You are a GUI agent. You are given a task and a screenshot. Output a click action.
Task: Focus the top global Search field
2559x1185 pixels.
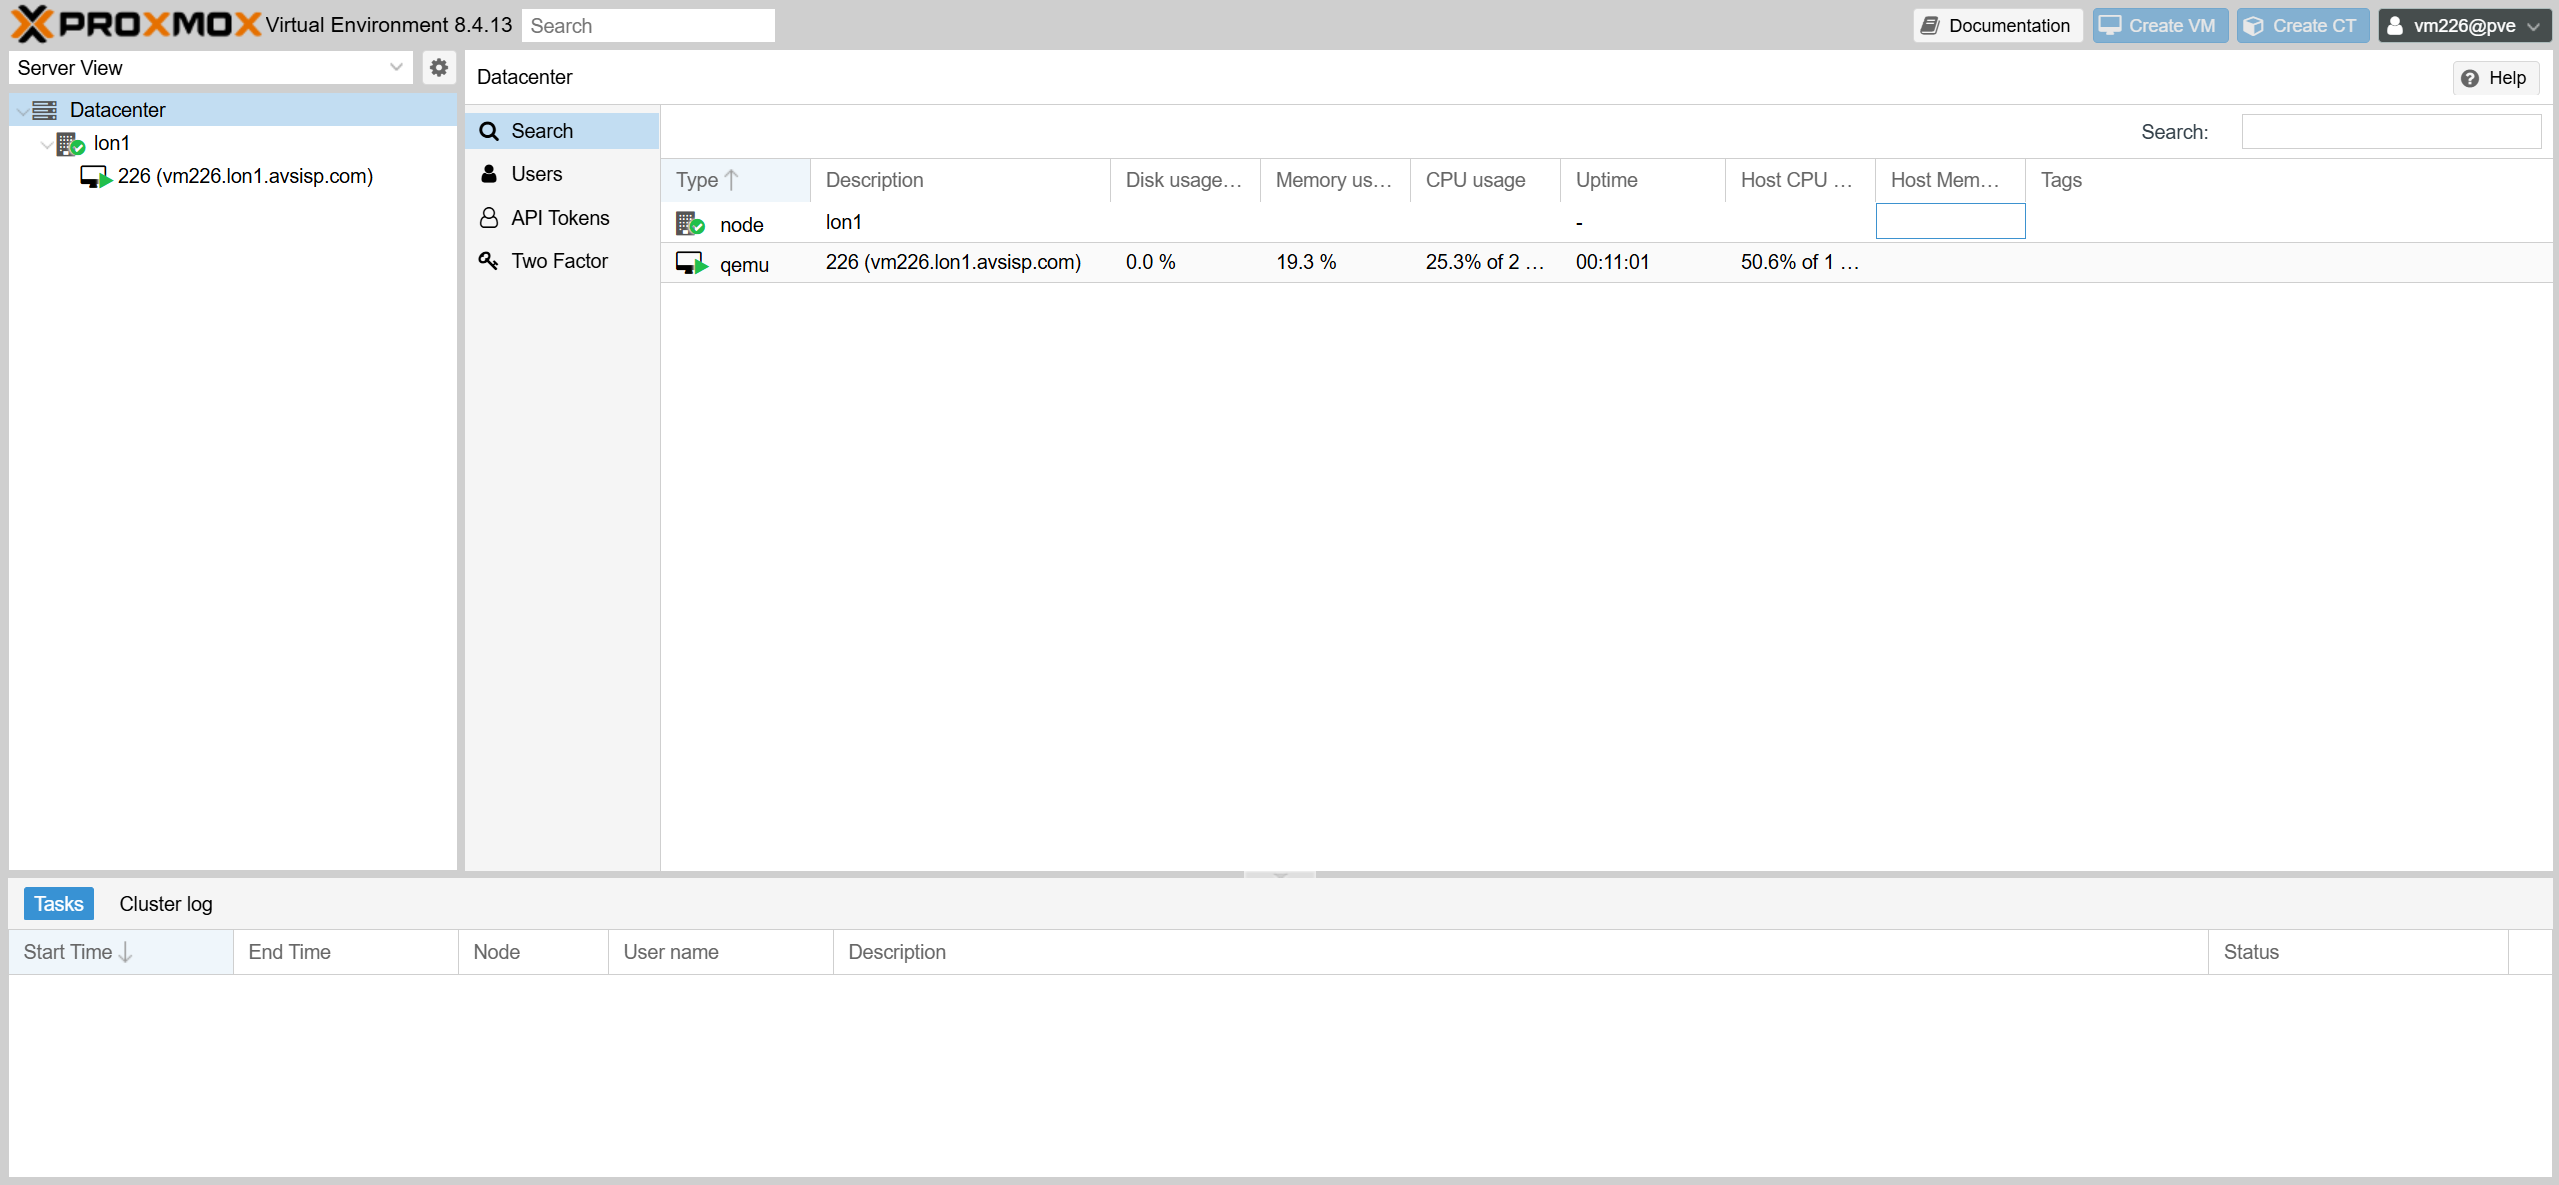coord(648,26)
